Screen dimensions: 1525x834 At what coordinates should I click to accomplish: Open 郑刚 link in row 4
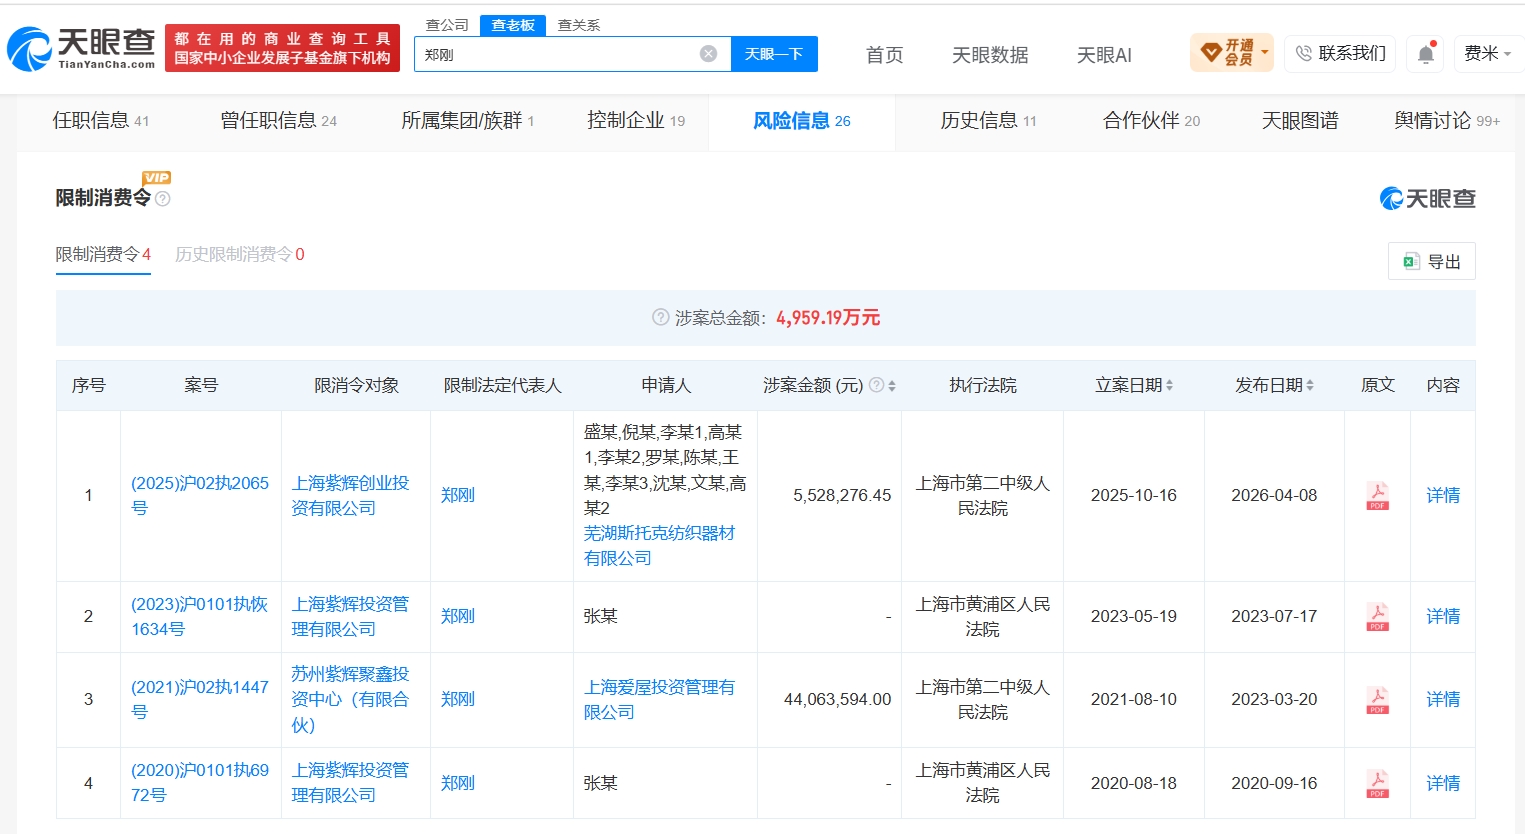[x=458, y=783]
